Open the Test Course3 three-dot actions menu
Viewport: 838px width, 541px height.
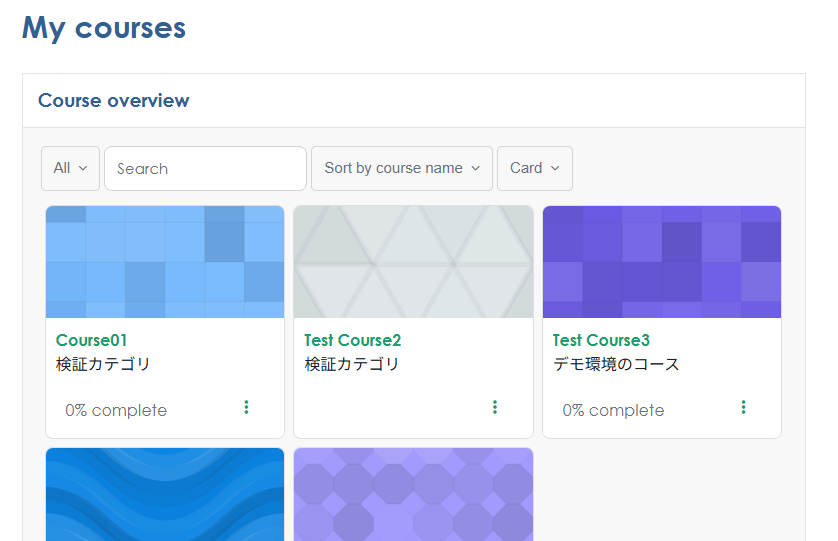743,407
